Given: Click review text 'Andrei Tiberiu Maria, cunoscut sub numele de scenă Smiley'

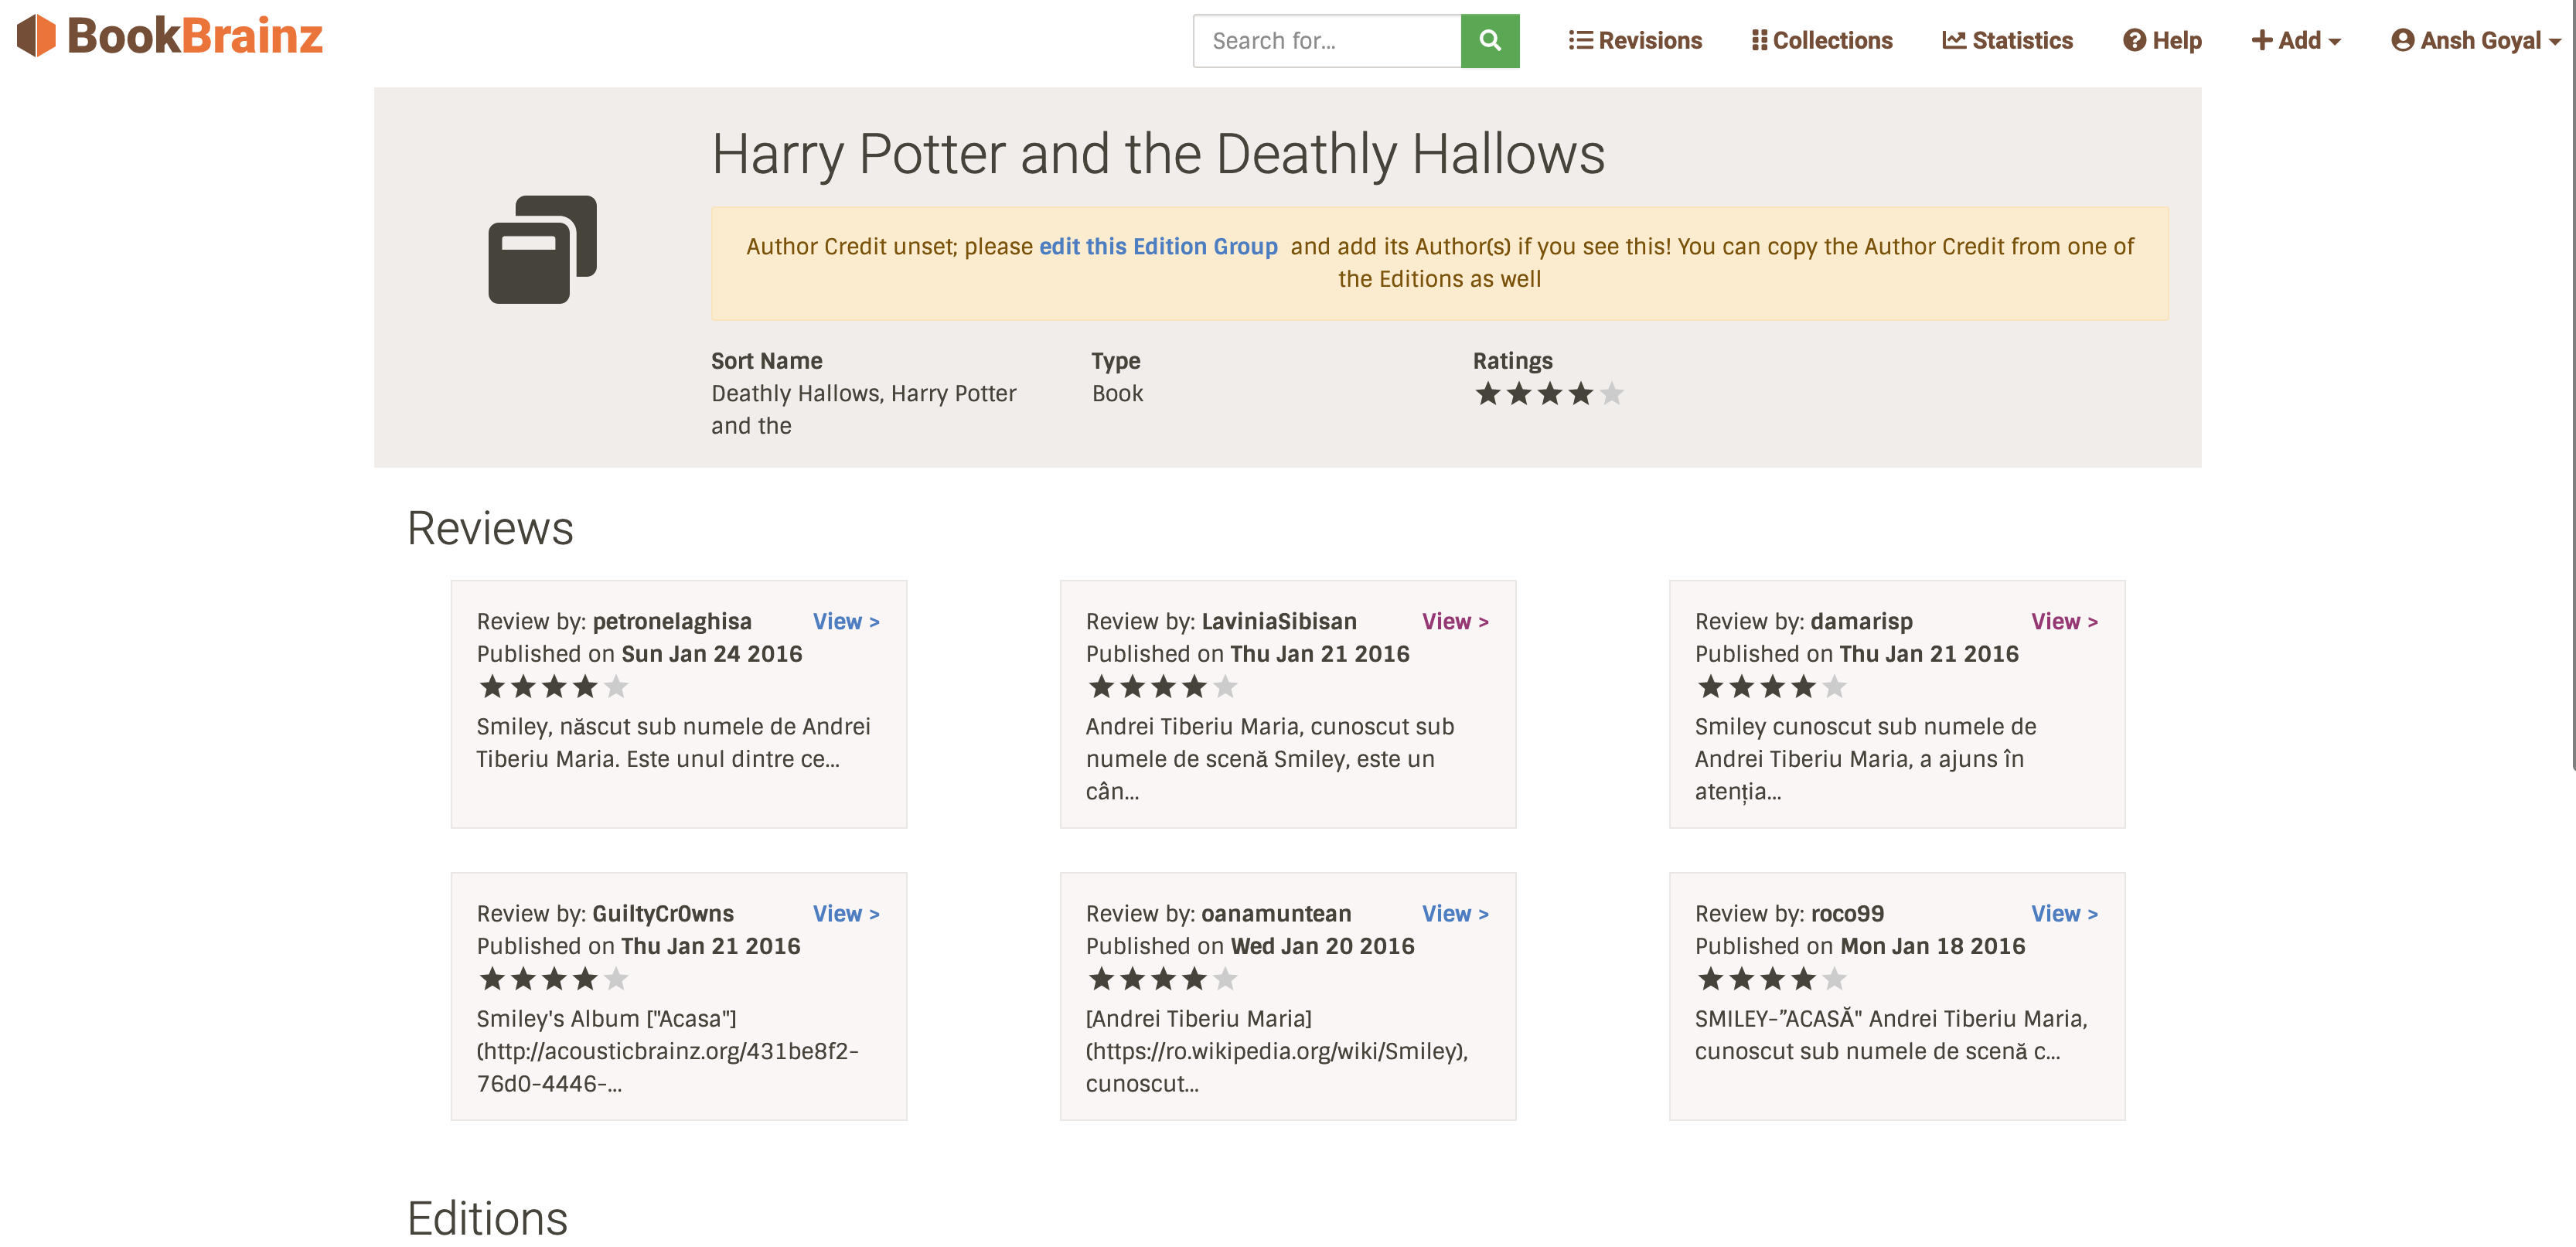Looking at the screenshot, I should click(1270, 759).
